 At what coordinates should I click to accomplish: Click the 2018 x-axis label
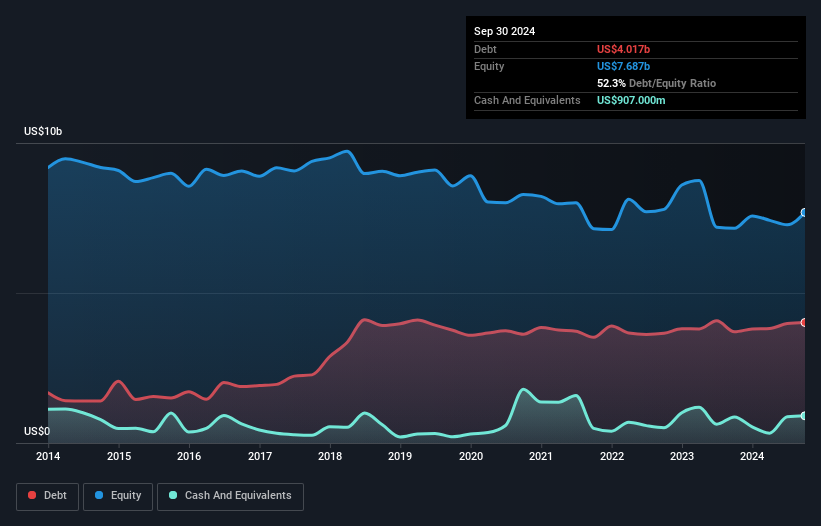(330, 456)
